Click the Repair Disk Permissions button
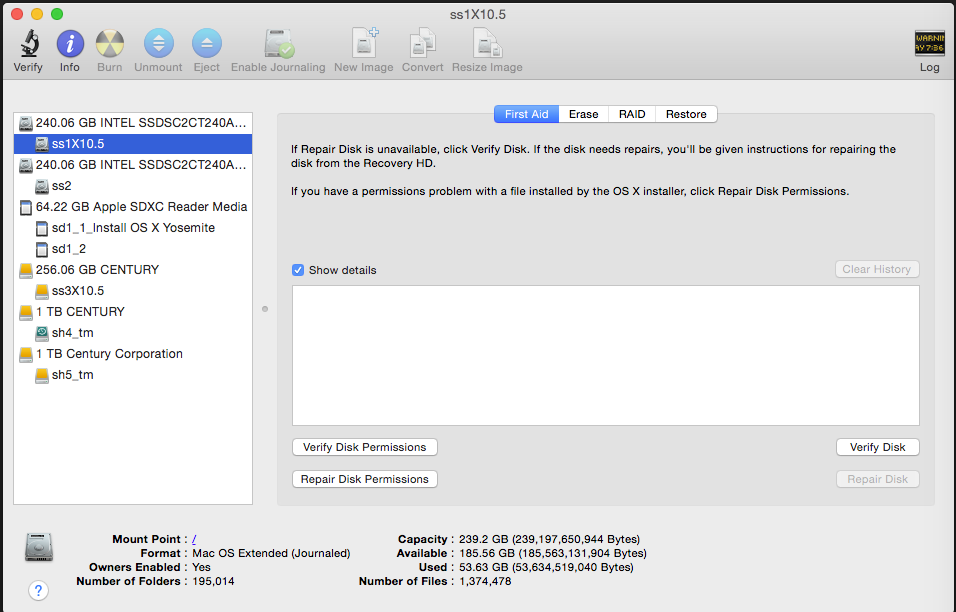 [364, 479]
